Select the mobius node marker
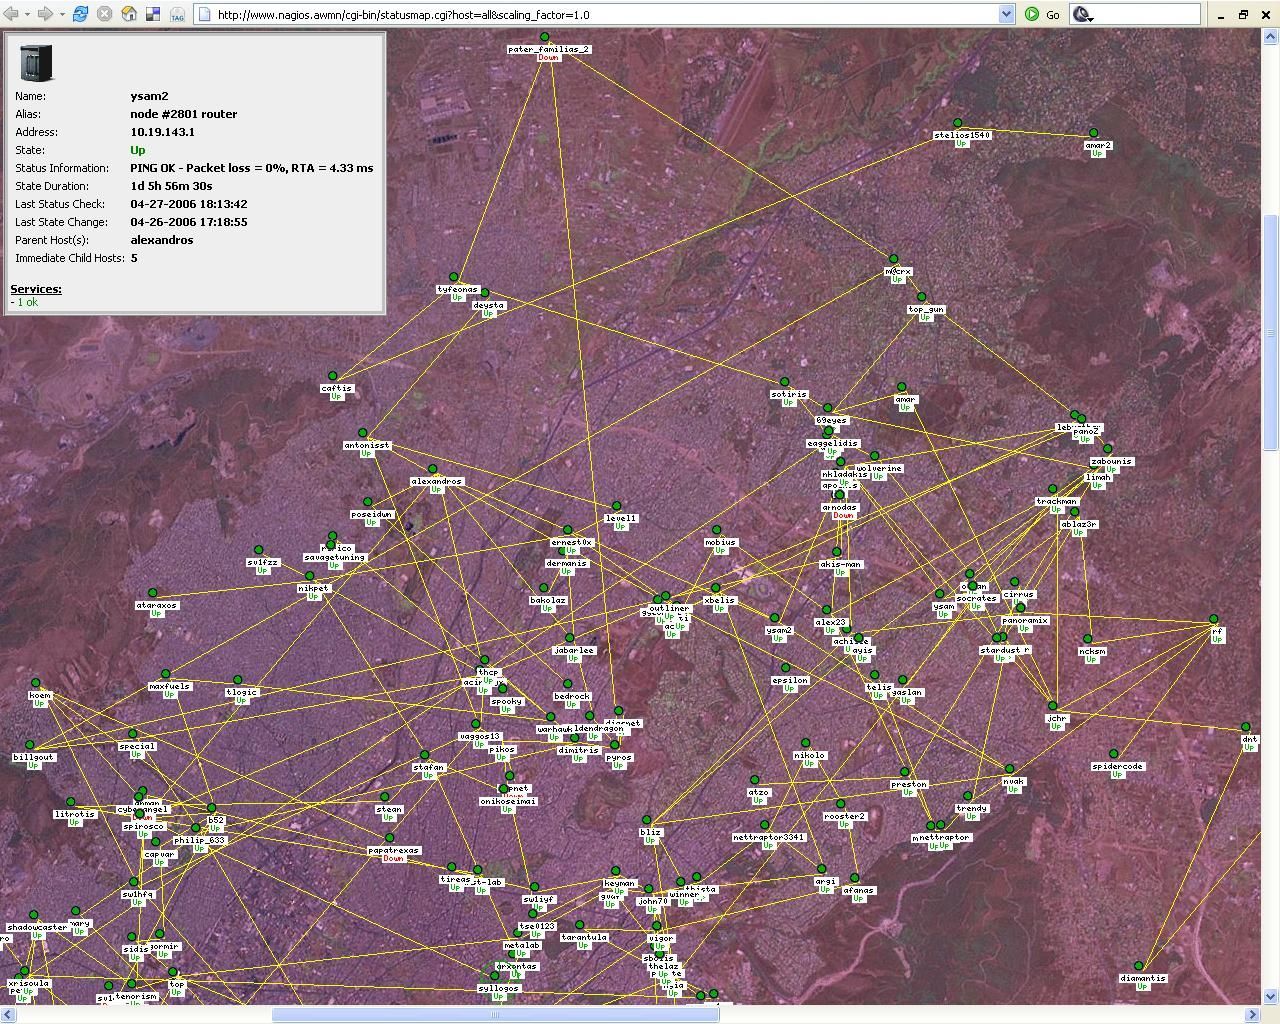This screenshot has height=1024, width=1280. [717, 530]
